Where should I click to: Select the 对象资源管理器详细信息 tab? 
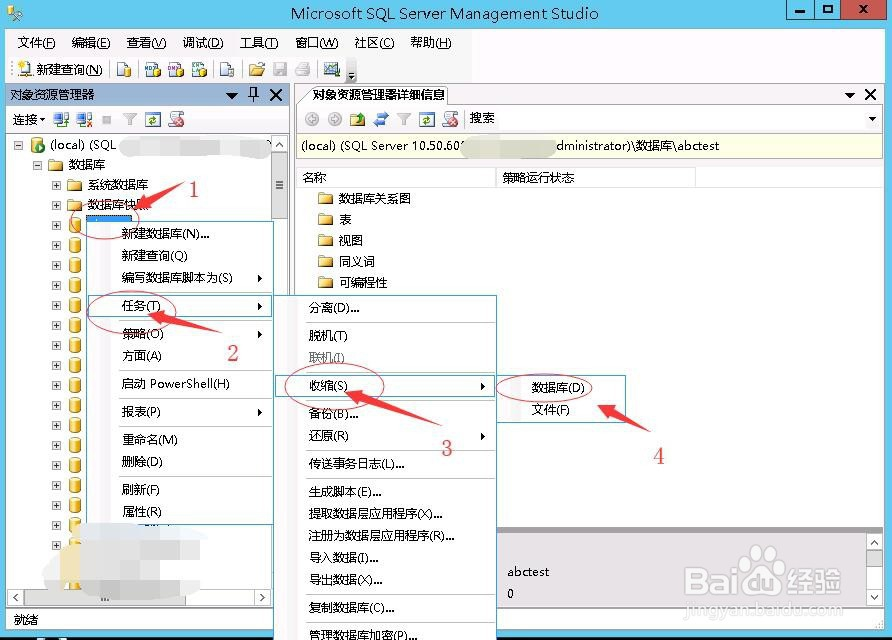(378, 94)
